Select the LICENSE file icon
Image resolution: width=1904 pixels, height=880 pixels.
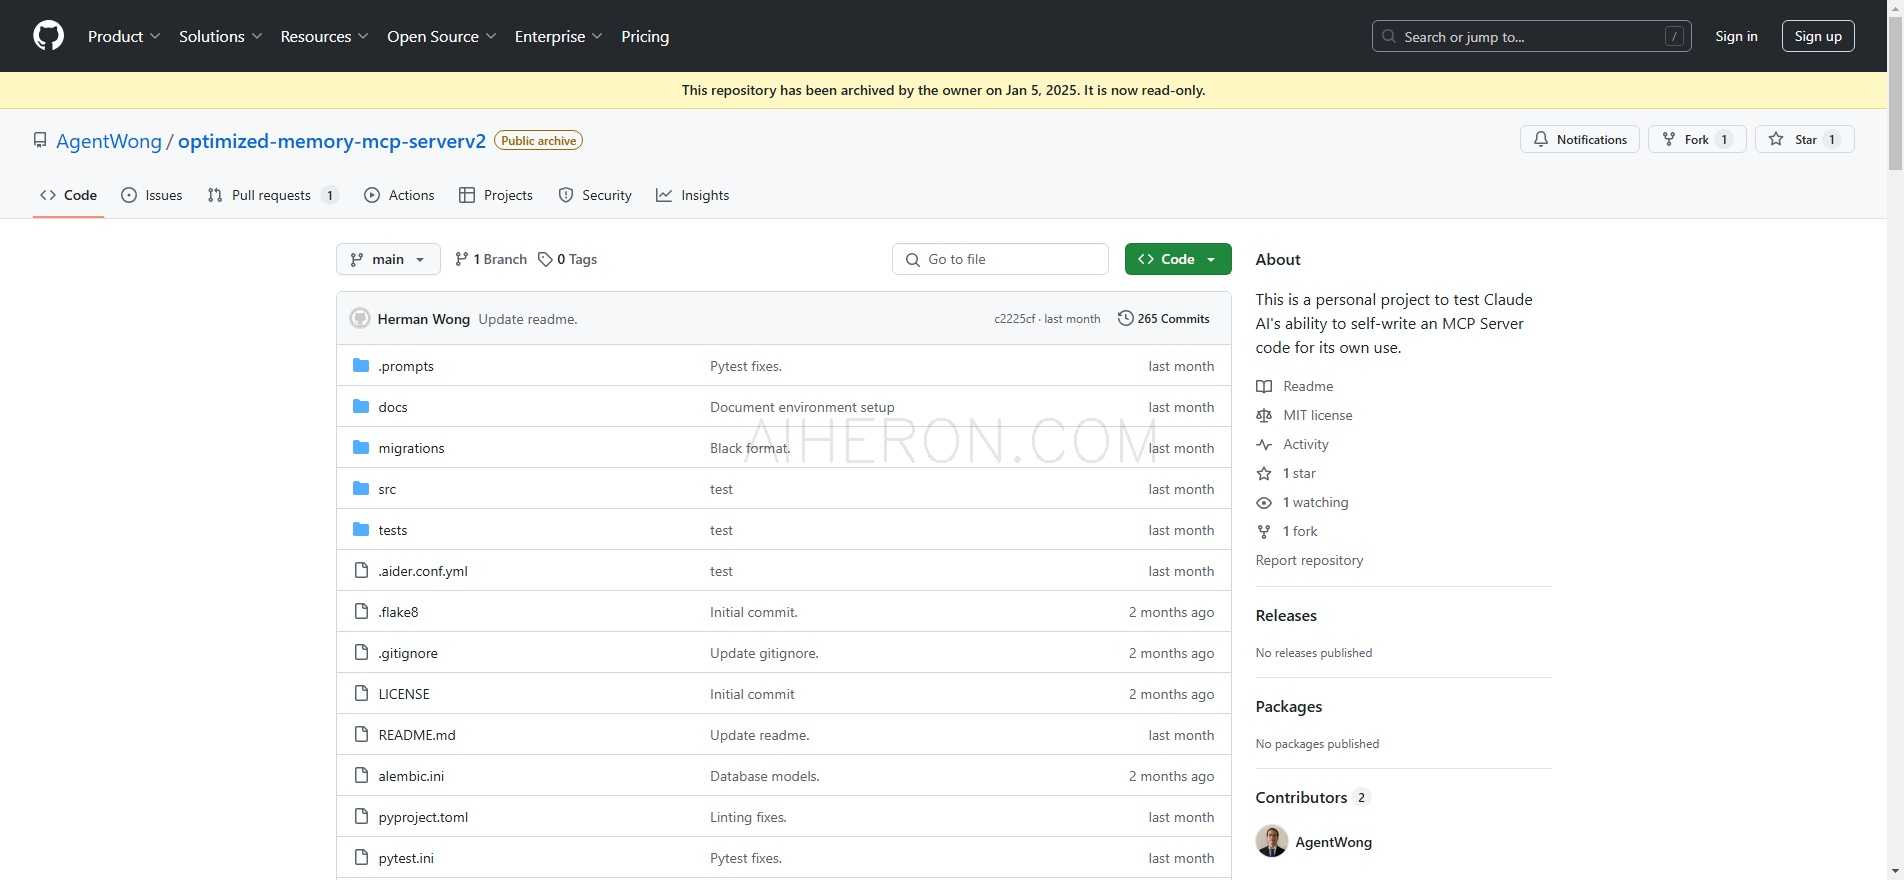click(x=361, y=694)
